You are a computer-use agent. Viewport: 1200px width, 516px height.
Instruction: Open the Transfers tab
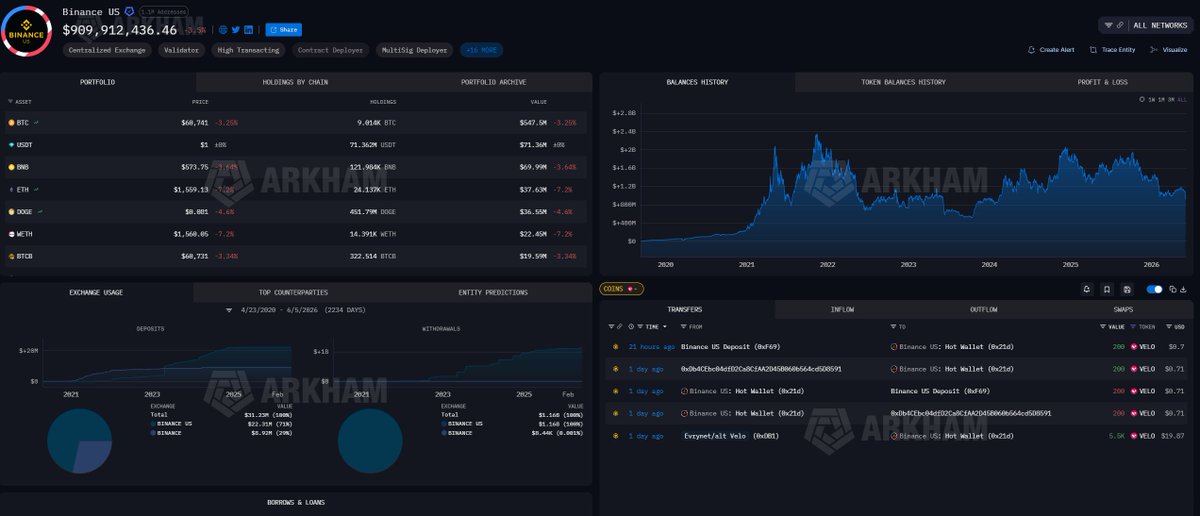[x=684, y=310]
